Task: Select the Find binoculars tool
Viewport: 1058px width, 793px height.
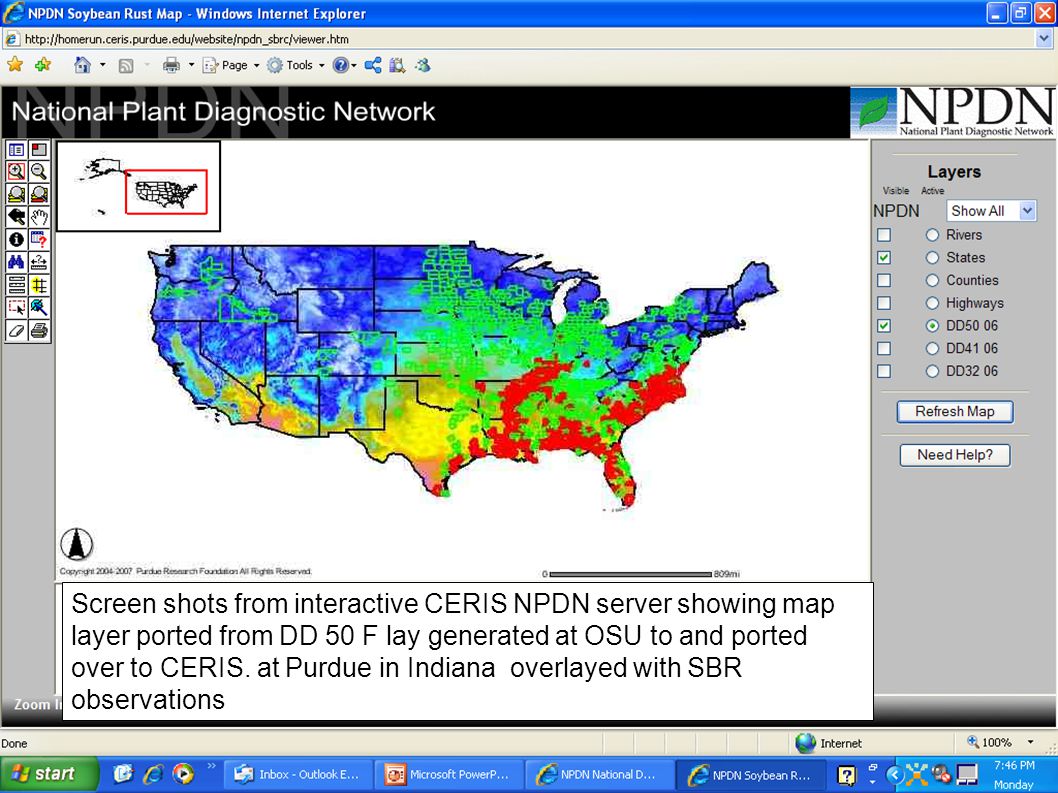Action: tap(17, 262)
